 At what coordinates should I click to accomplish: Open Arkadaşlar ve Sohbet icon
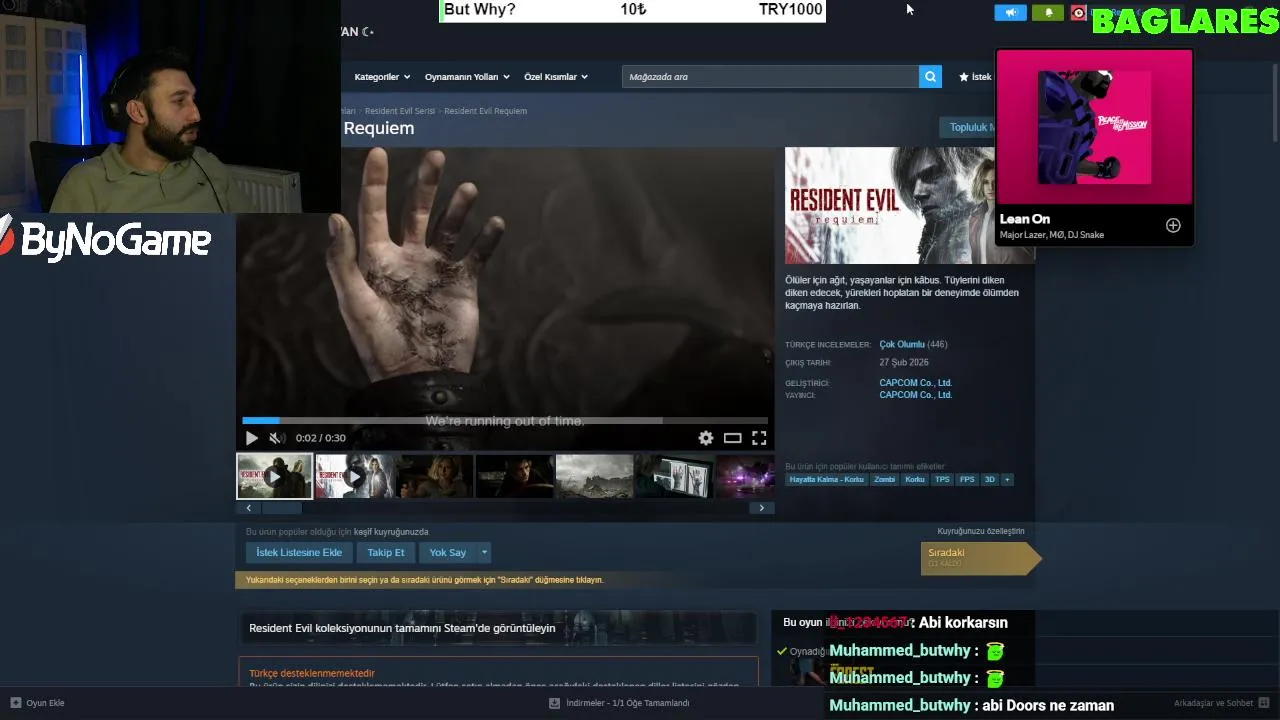coord(1264,703)
